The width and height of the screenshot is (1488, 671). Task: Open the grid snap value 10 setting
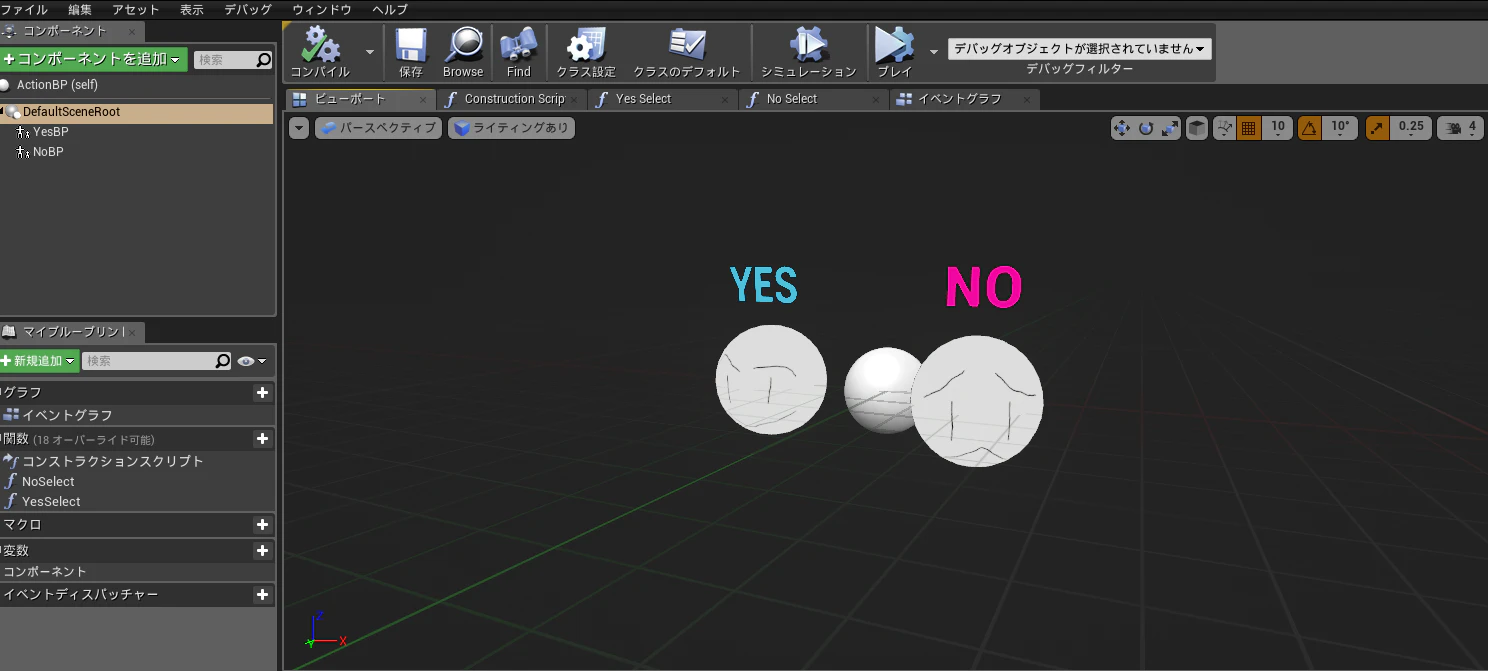1277,128
